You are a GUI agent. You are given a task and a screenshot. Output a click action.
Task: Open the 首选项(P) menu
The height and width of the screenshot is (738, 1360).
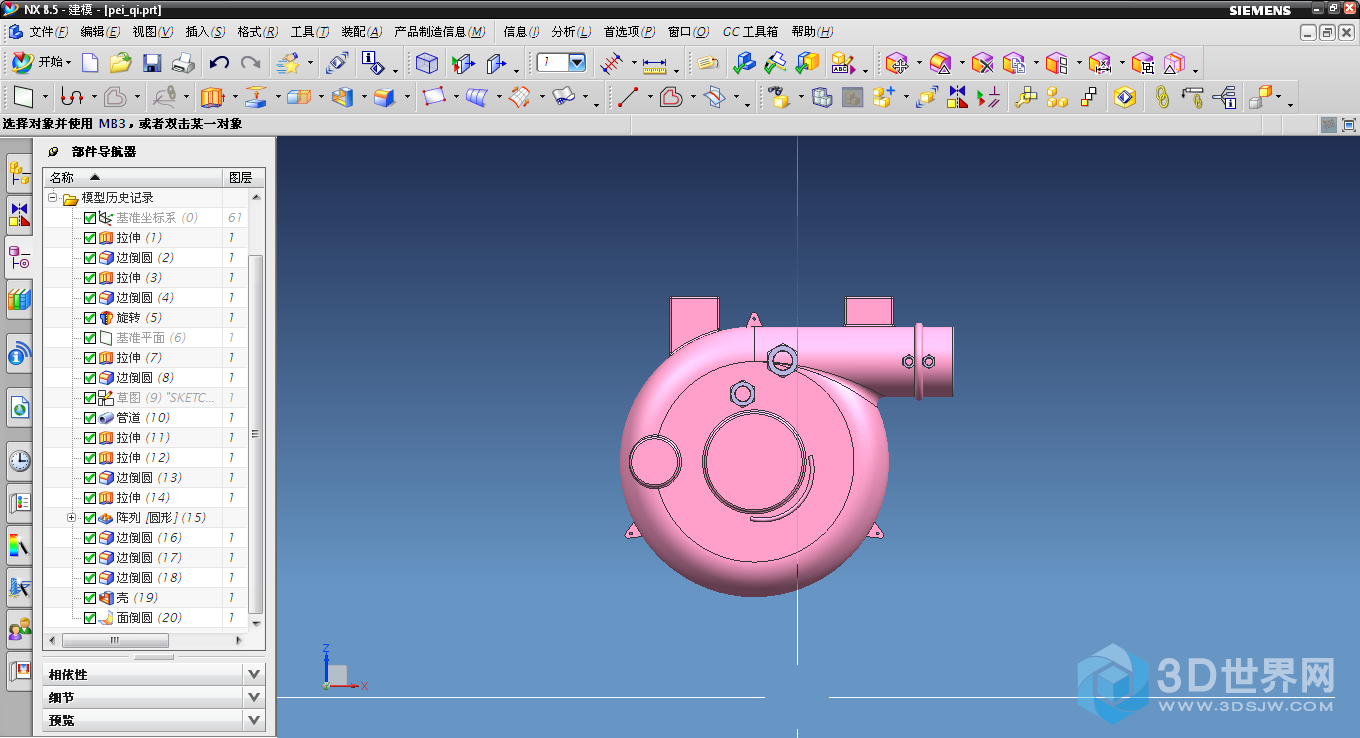630,32
